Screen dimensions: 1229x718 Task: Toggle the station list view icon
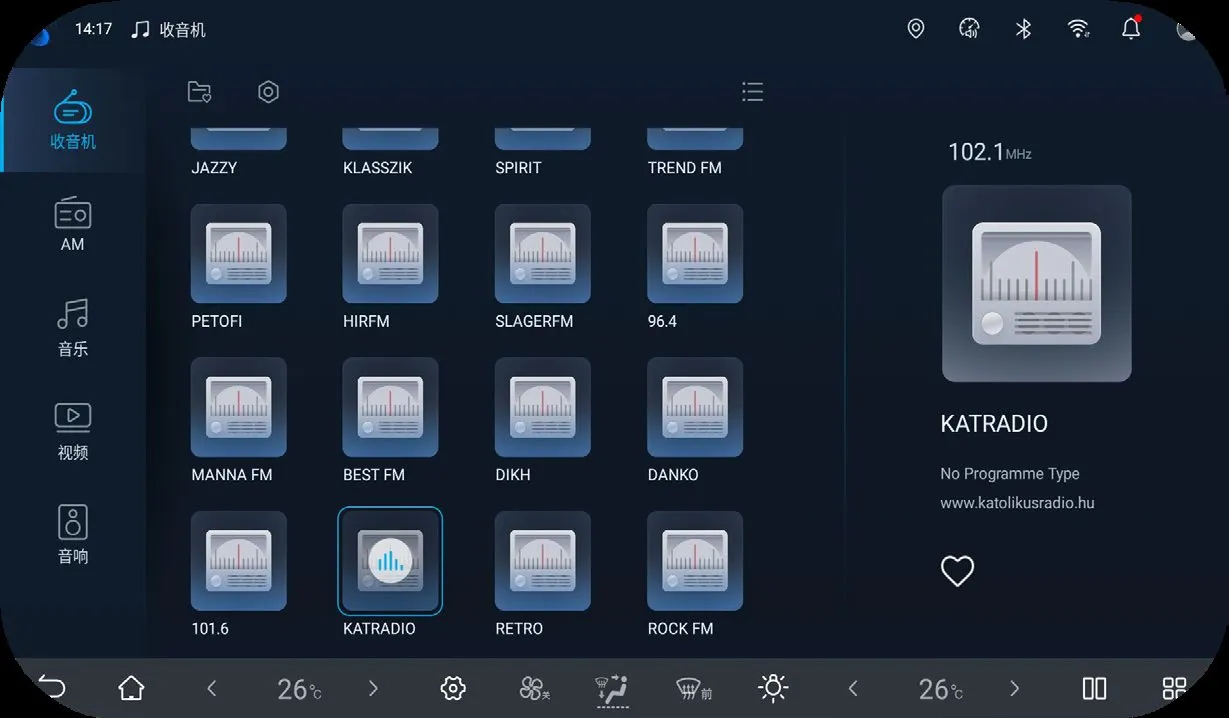click(x=753, y=92)
